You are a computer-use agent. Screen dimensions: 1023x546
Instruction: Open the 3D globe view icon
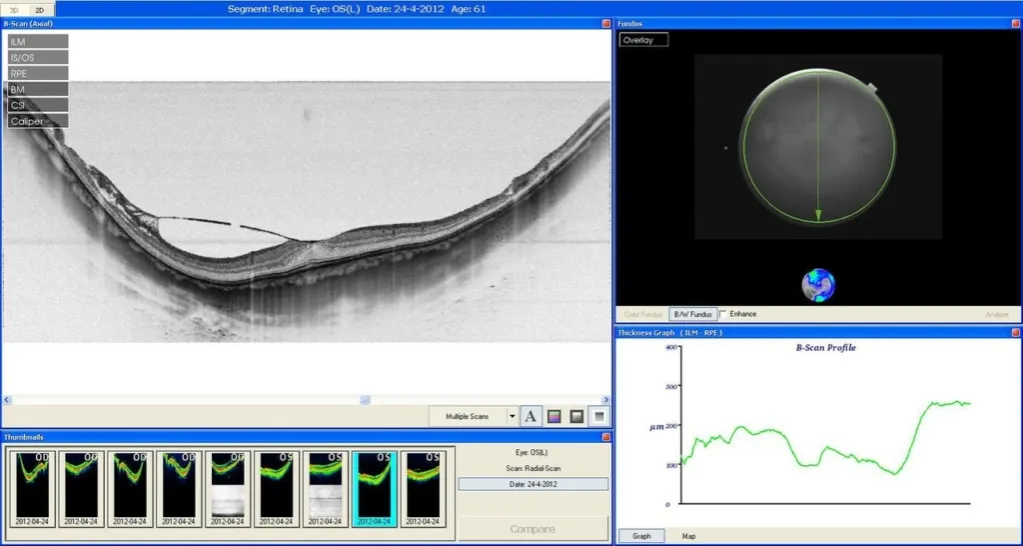[818, 285]
